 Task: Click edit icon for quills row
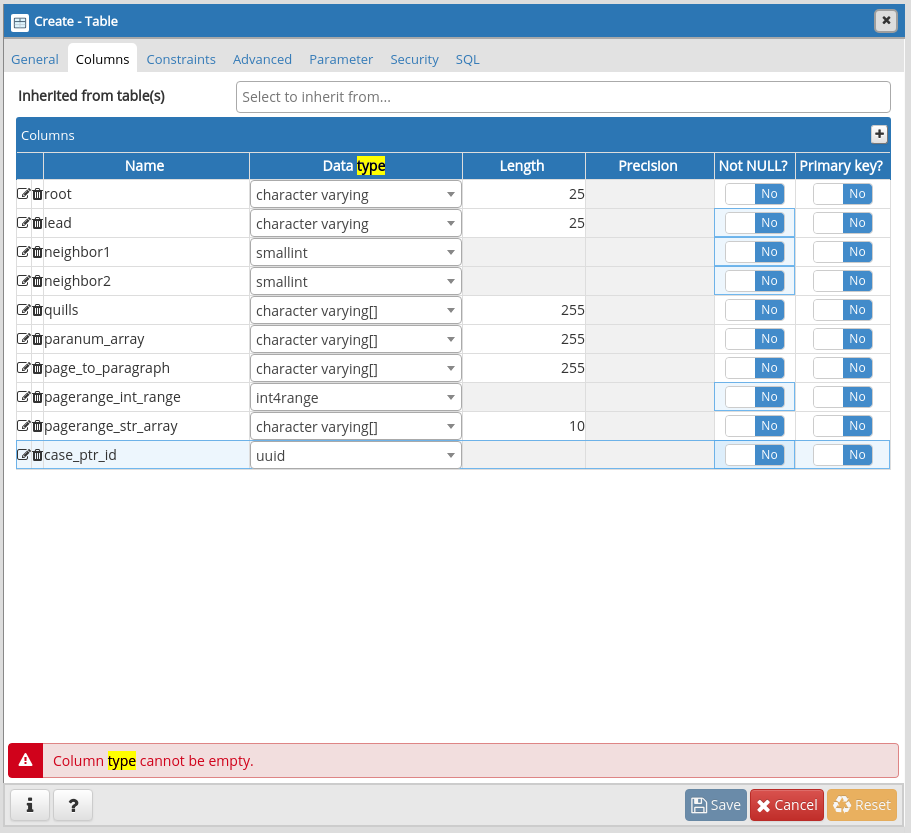pyautogui.click(x=23, y=310)
